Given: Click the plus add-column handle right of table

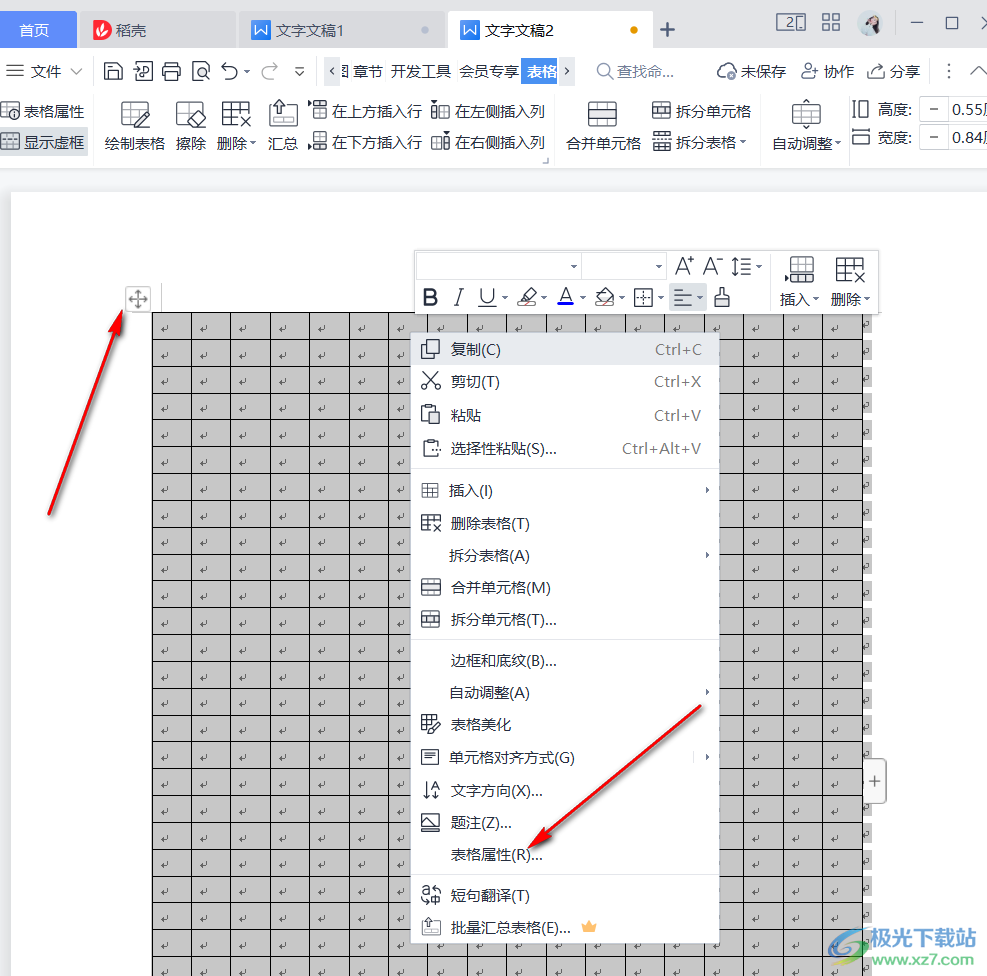Looking at the screenshot, I should tap(874, 781).
